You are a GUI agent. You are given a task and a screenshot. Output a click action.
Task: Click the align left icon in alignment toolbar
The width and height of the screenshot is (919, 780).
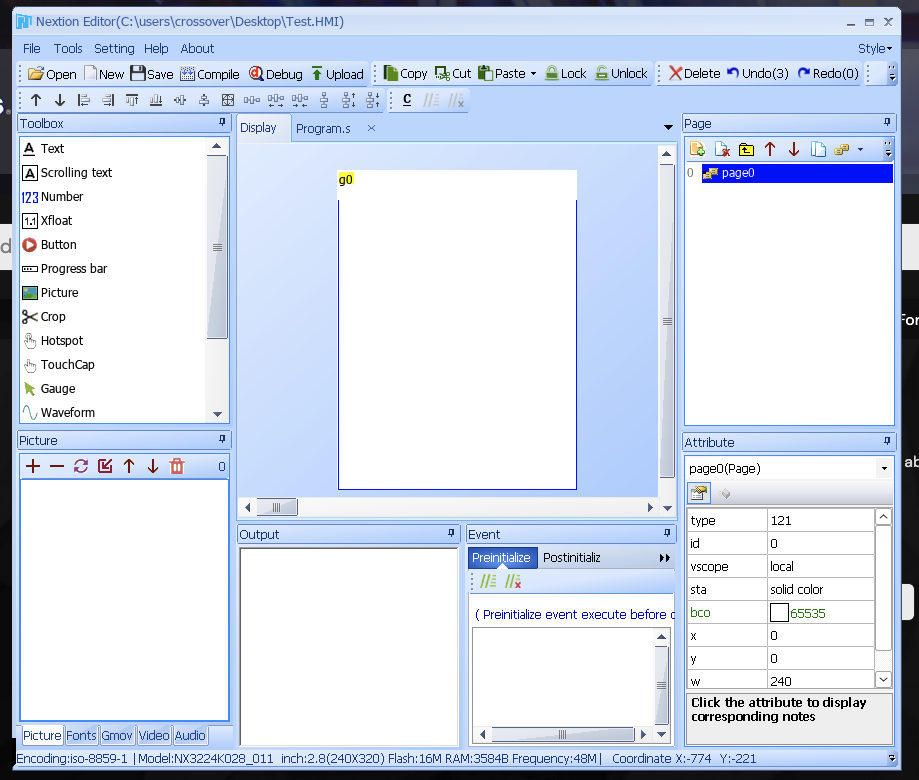(84, 100)
